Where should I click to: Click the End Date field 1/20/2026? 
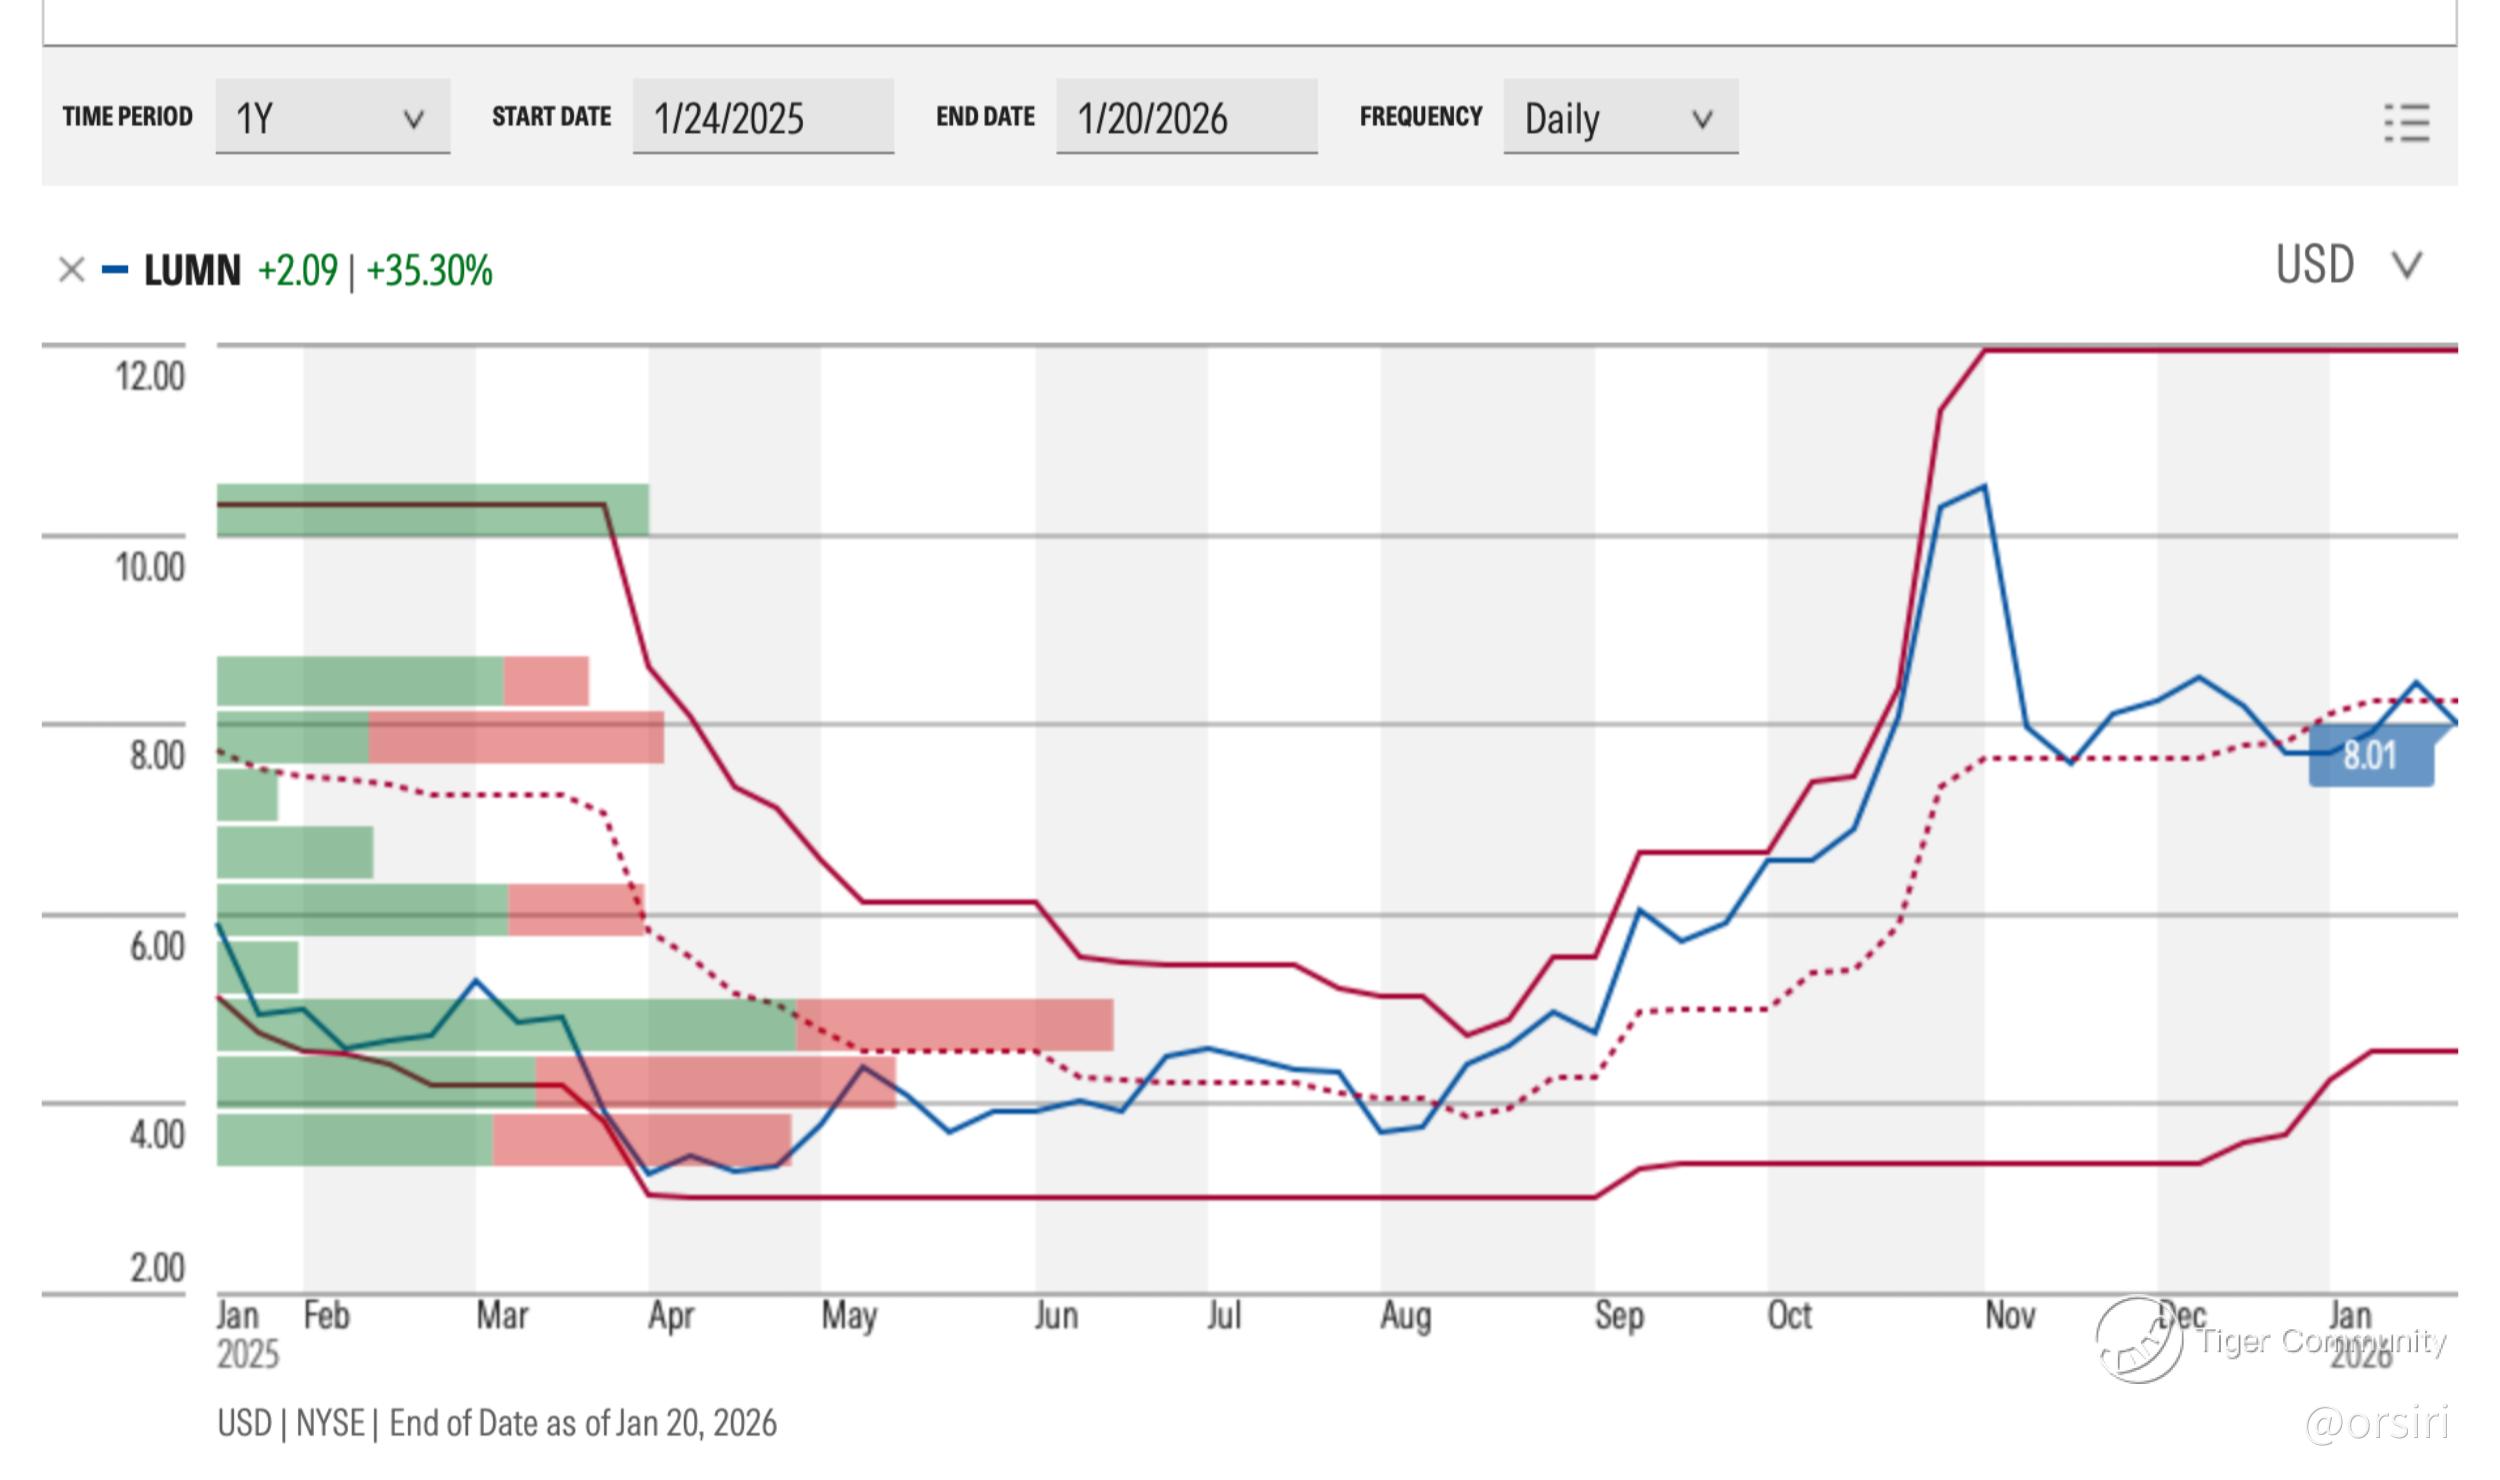click(1186, 118)
